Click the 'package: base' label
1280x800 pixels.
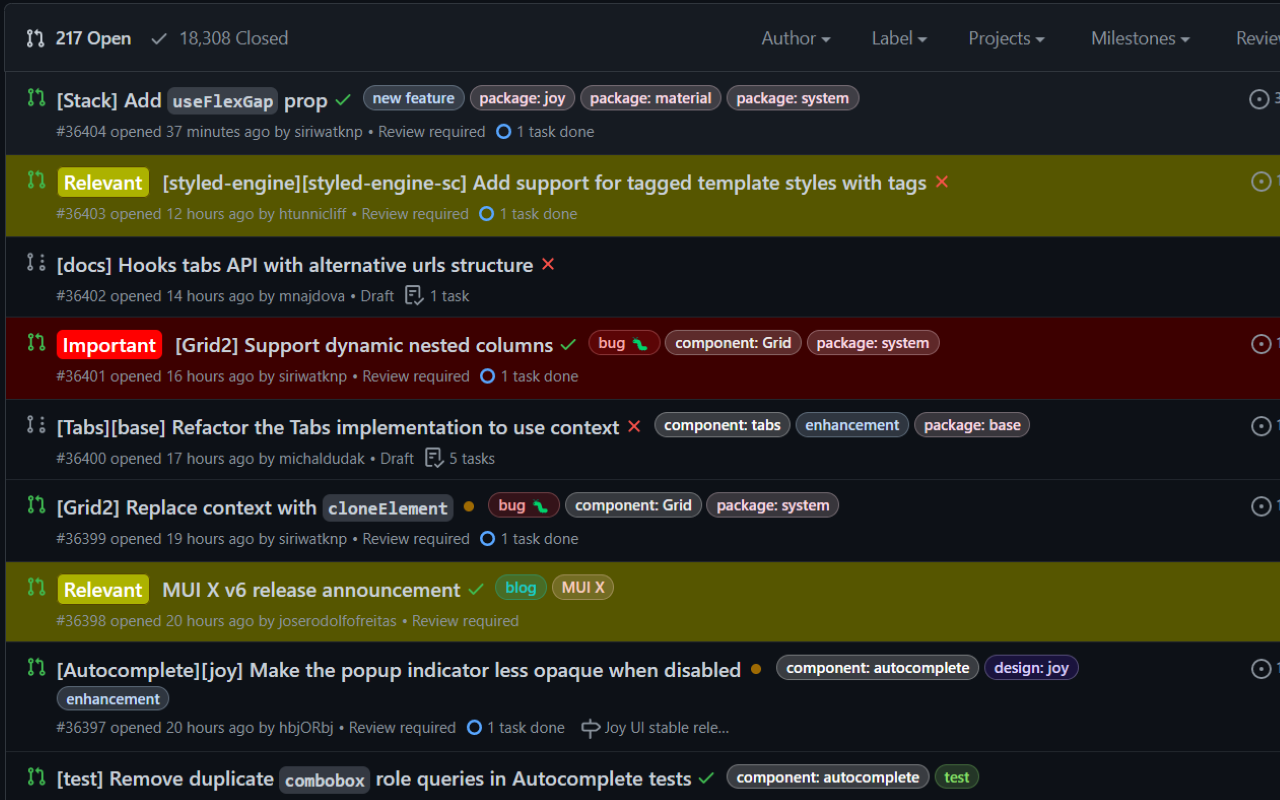click(972, 425)
